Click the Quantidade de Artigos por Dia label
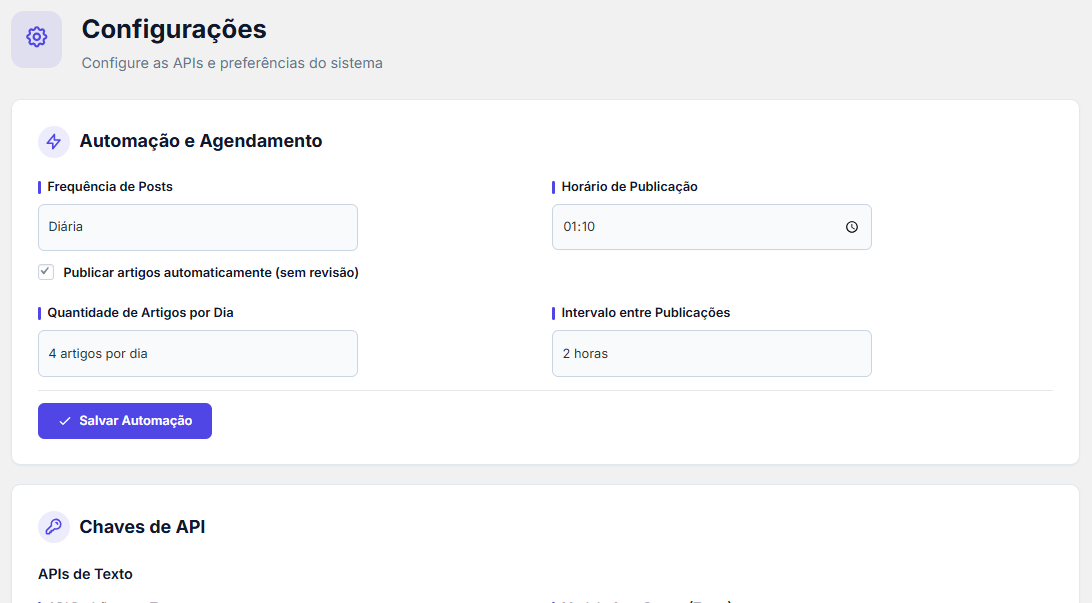 click(140, 313)
